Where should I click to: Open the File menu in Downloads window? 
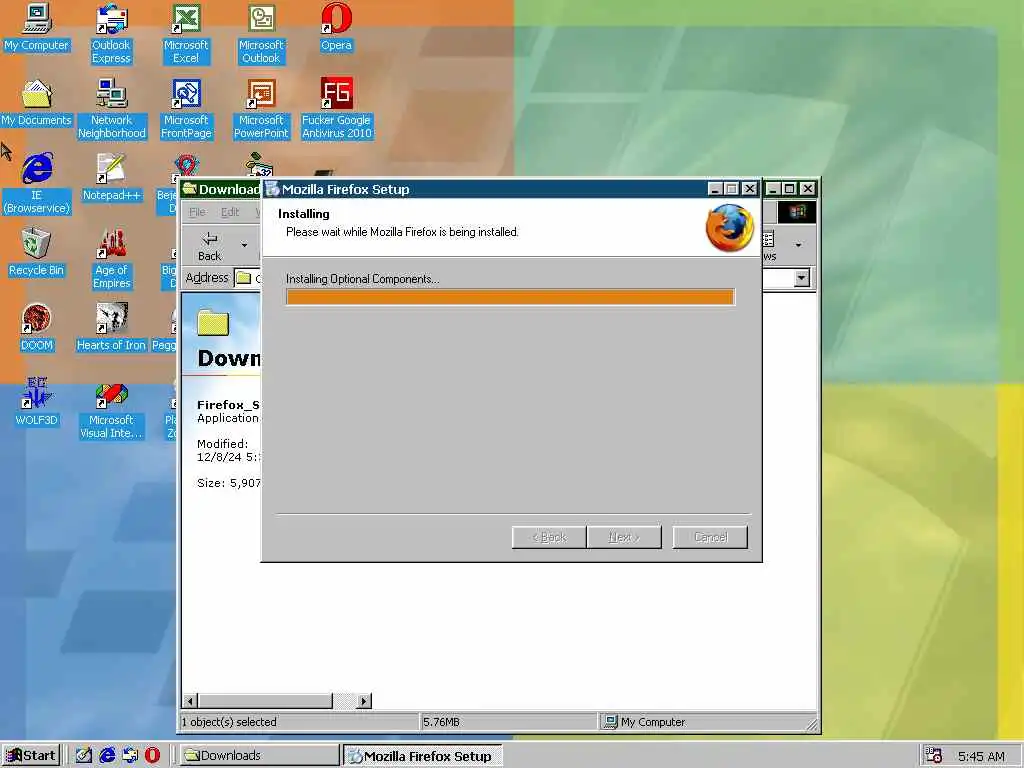tap(197, 212)
